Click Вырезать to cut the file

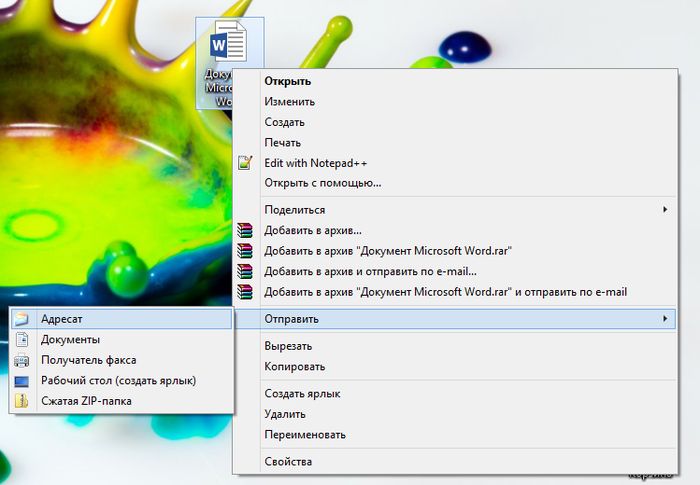288,346
